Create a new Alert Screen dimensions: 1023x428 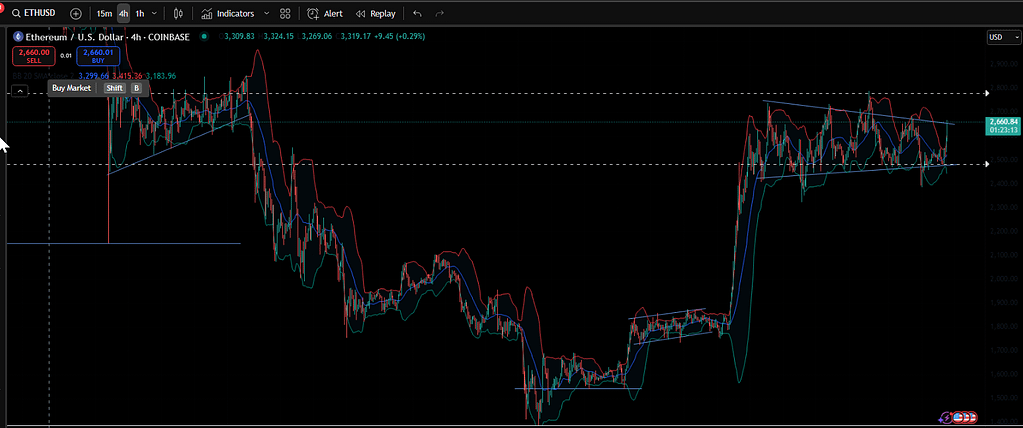[325, 14]
